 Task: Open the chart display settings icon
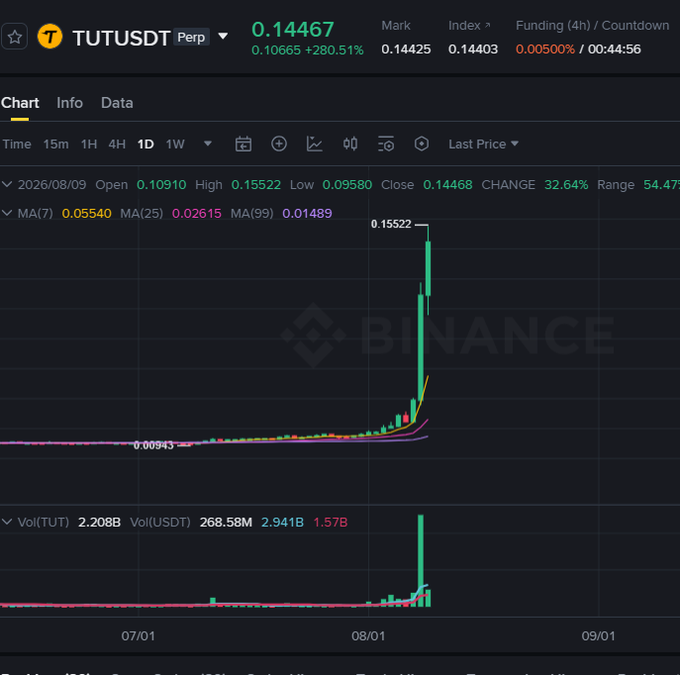coord(386,144)
